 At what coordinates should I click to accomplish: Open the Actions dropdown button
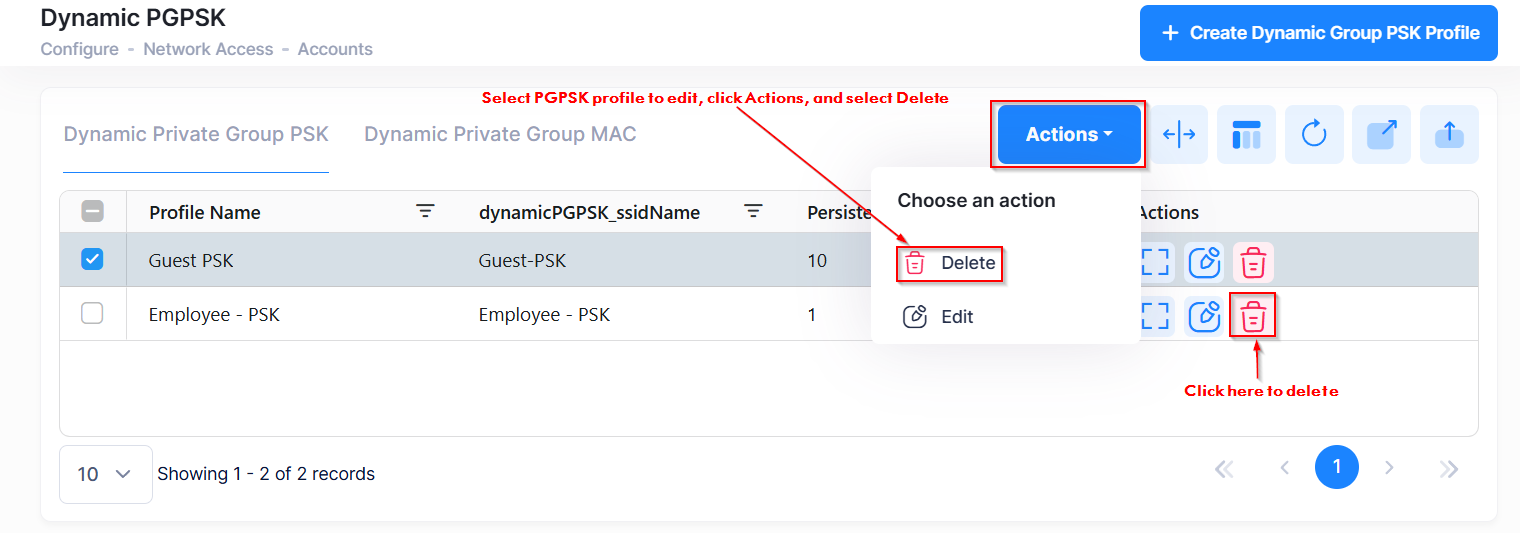(x=1069, y=135)
